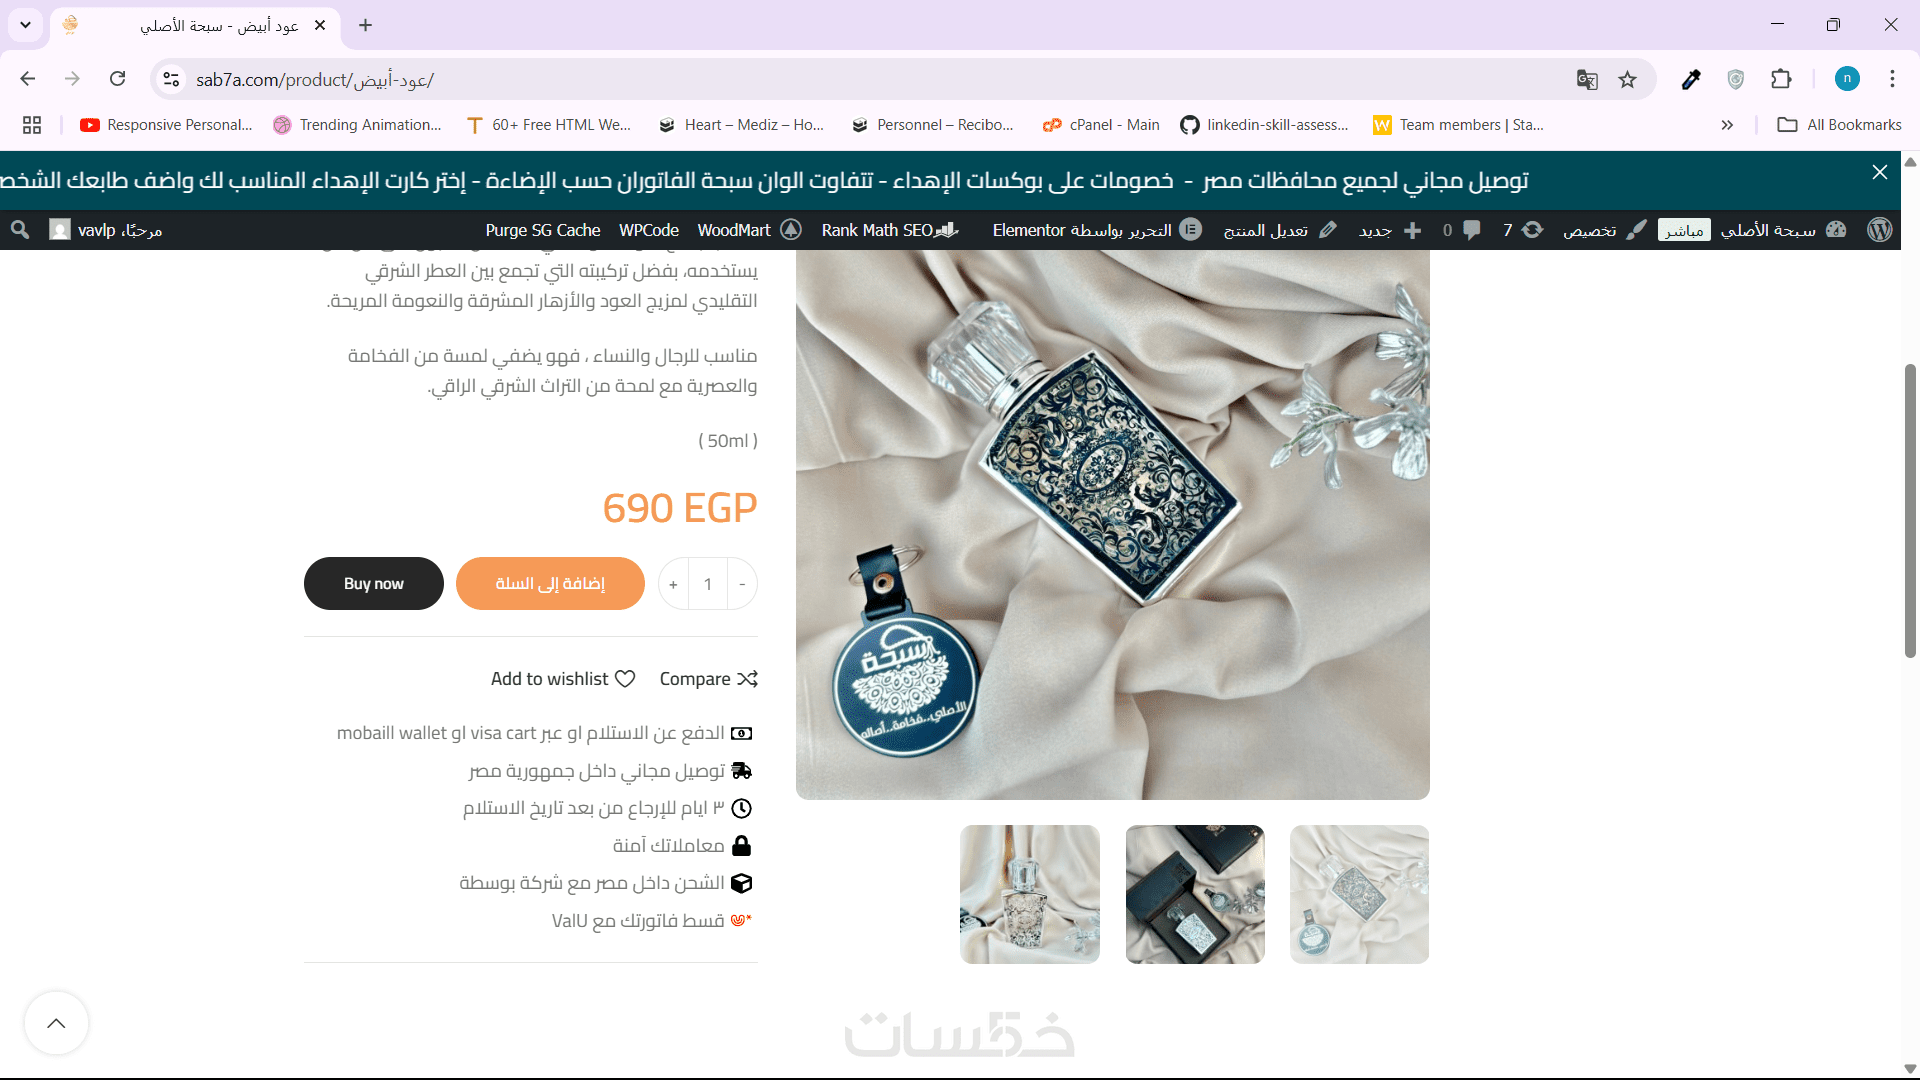Click the page vertical scrollbar thumb

1910,510
